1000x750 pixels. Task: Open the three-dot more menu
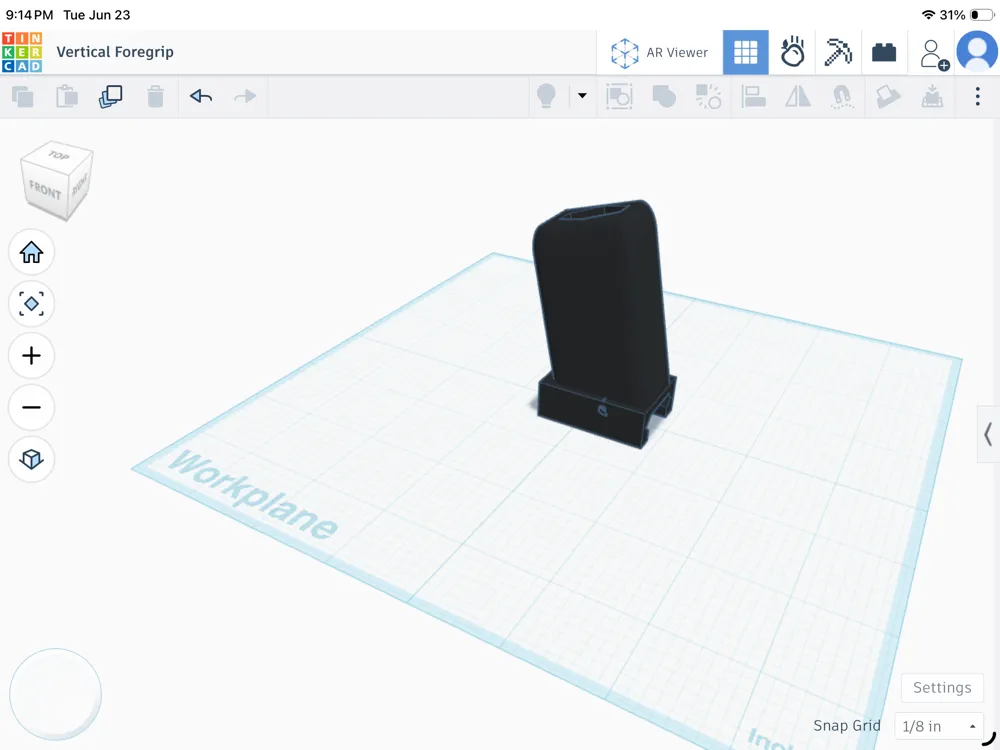[977, 96]
